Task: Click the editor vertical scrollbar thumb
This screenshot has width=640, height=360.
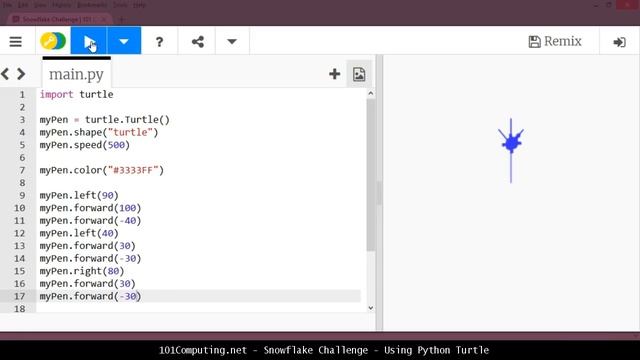Action: tap(371, 176)
